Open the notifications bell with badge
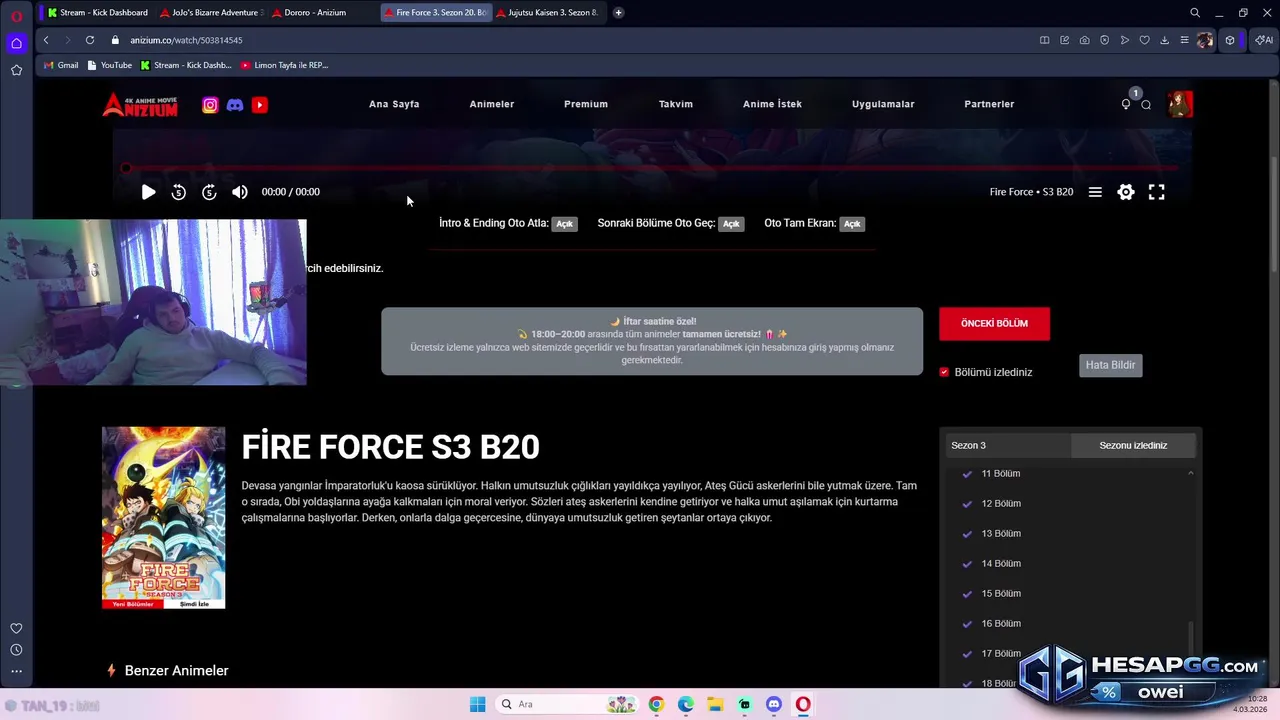This screenshot has height=720, width=1280. pyautogui.click(x=1127, y=103)
